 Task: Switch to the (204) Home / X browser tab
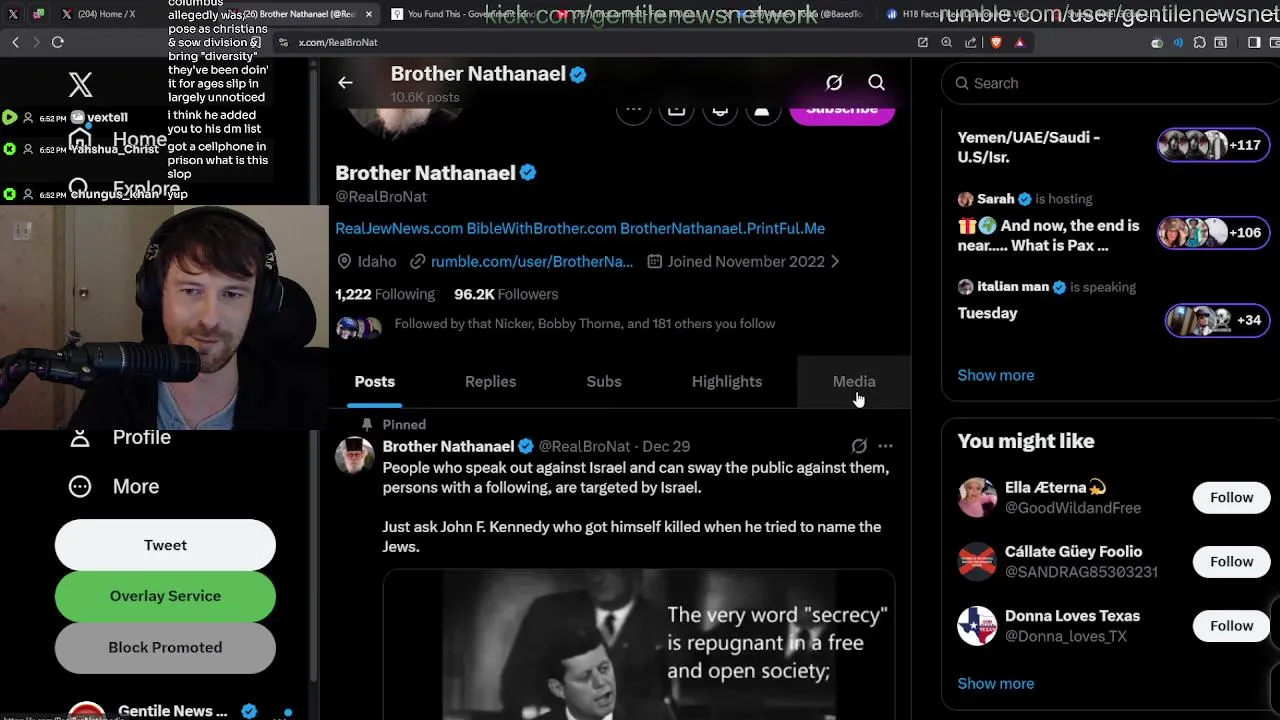[105, 14]
